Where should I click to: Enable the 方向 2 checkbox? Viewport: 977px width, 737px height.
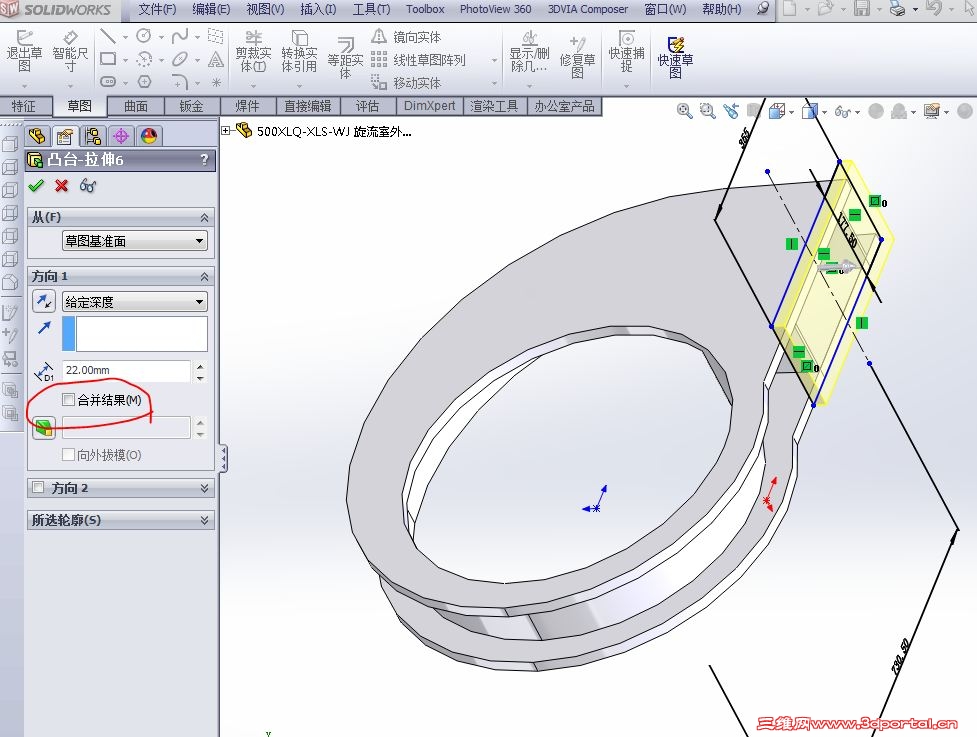pos(38,487)
